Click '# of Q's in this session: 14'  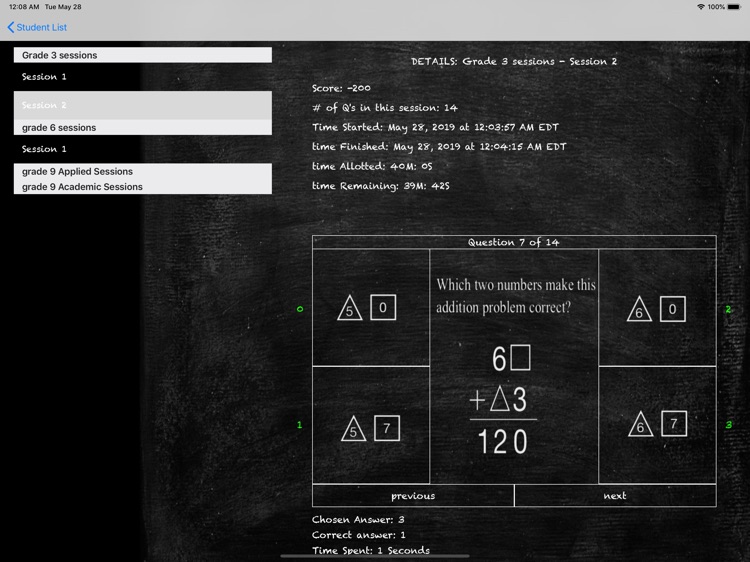pyautogui.click(x=385, y=108)
